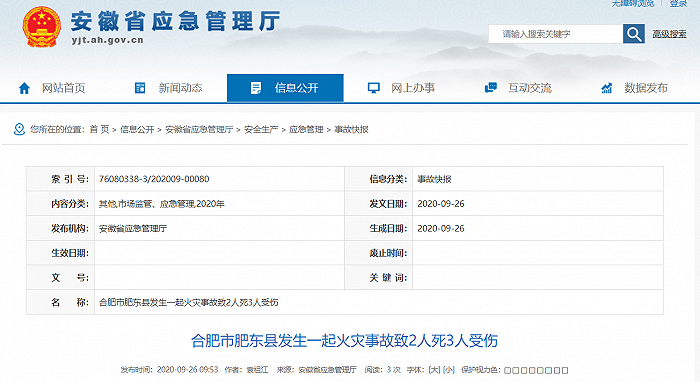
Task: Click the 无障碍浏览 accessibility link
Action: [x=633, y=4]
